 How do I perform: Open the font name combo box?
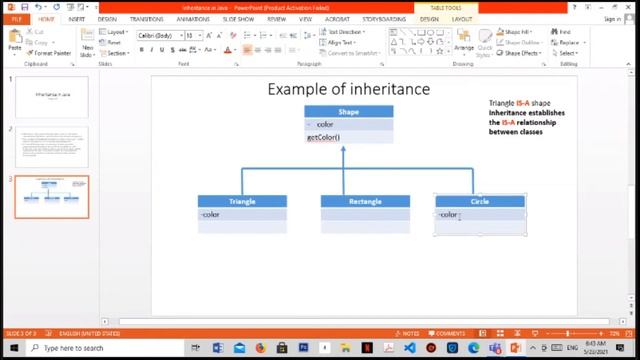(x=160, y=36)
